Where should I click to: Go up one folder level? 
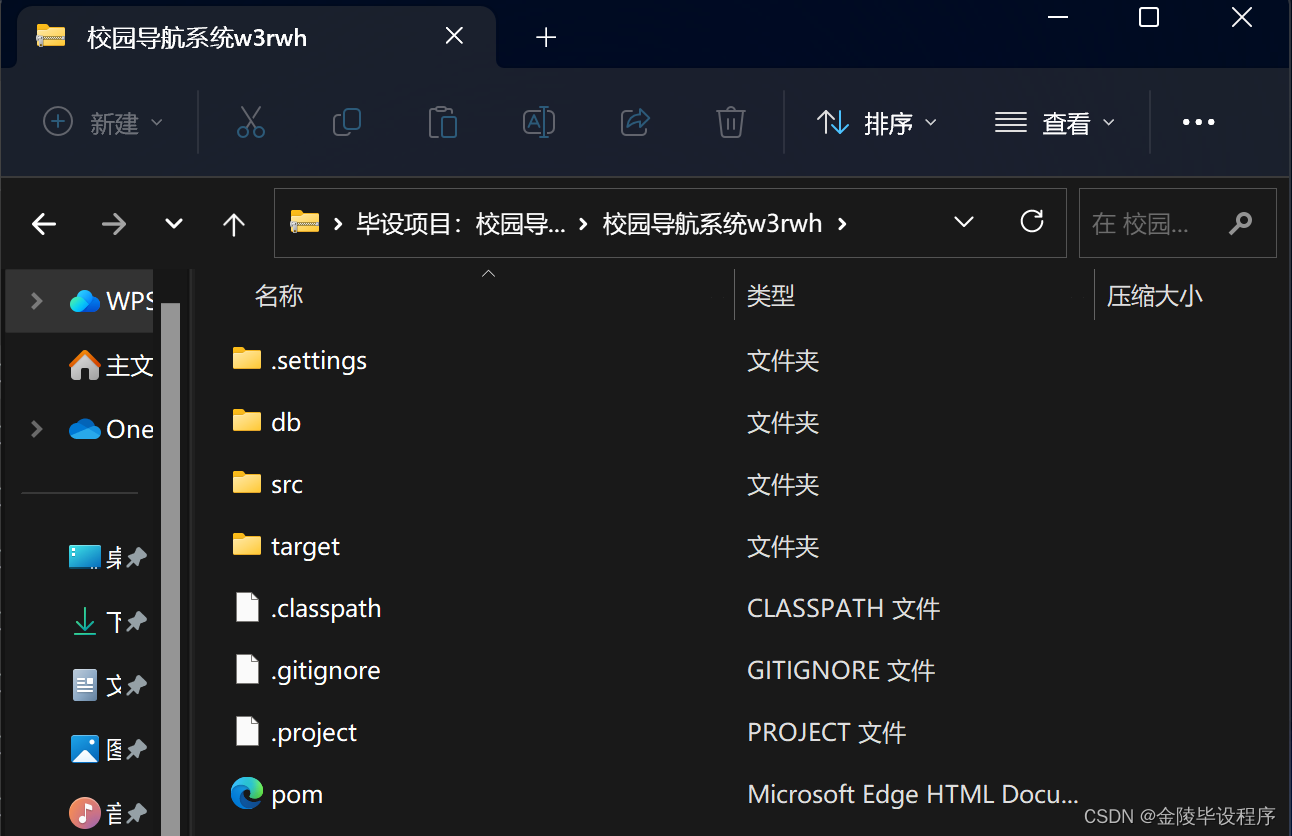233,223
